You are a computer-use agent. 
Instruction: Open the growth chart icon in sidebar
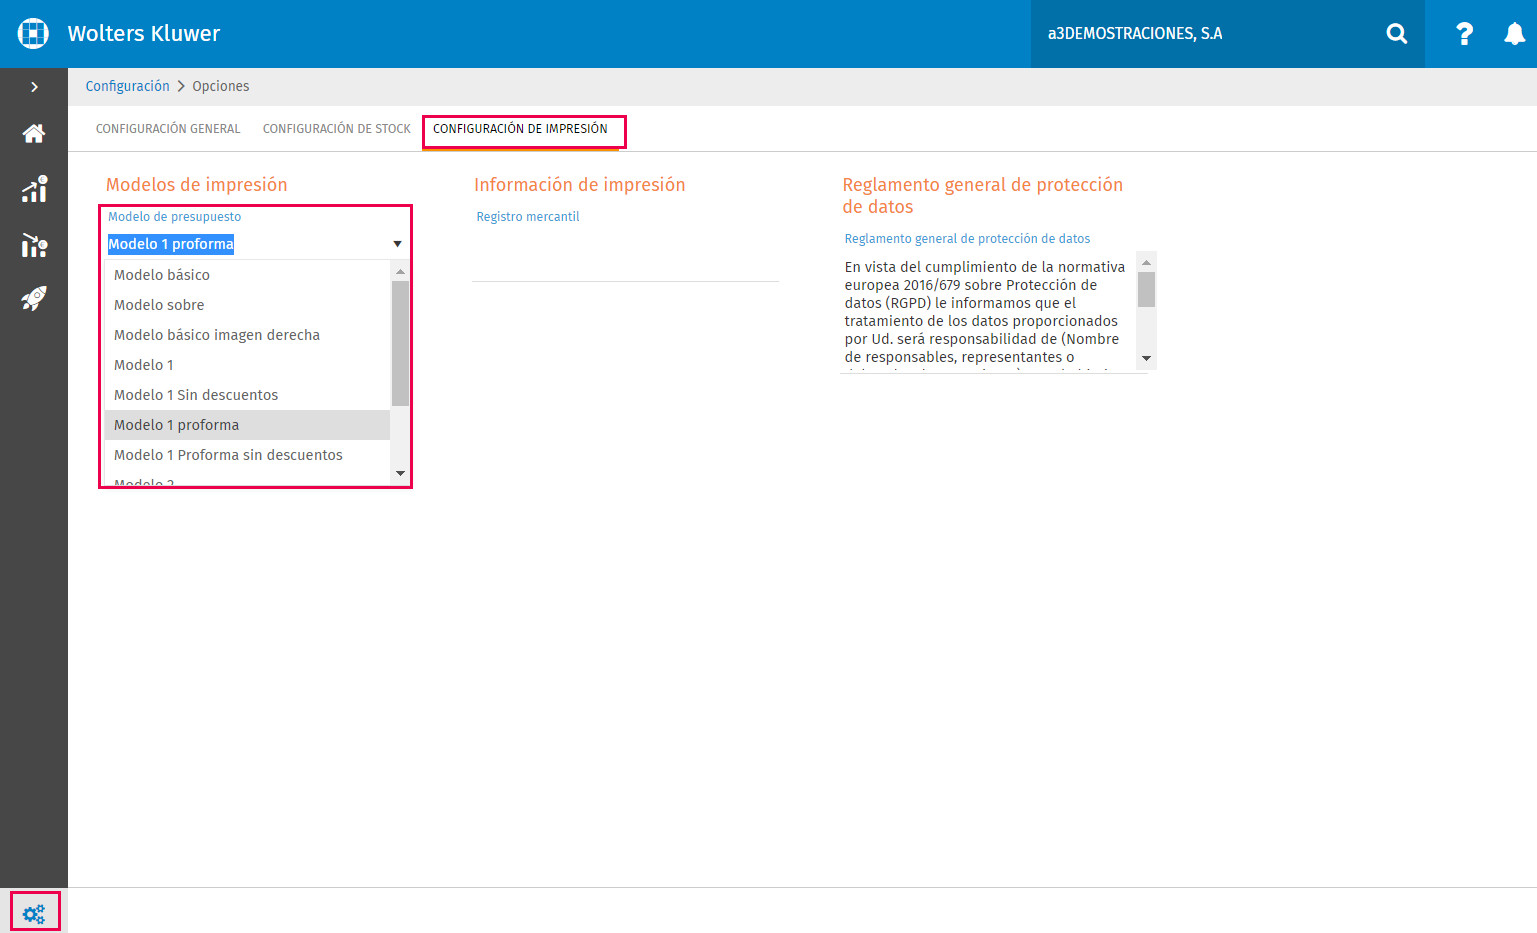point(34,189)
